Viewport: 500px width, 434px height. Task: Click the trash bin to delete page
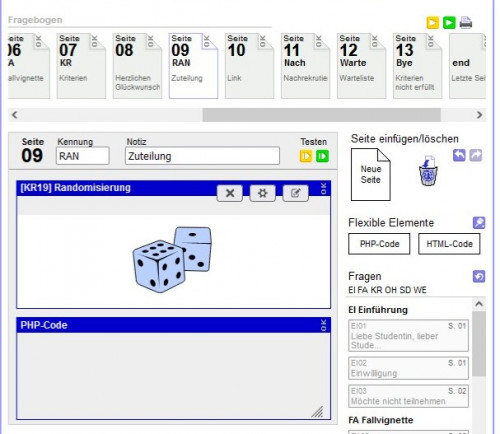click(x=428, y=171)
